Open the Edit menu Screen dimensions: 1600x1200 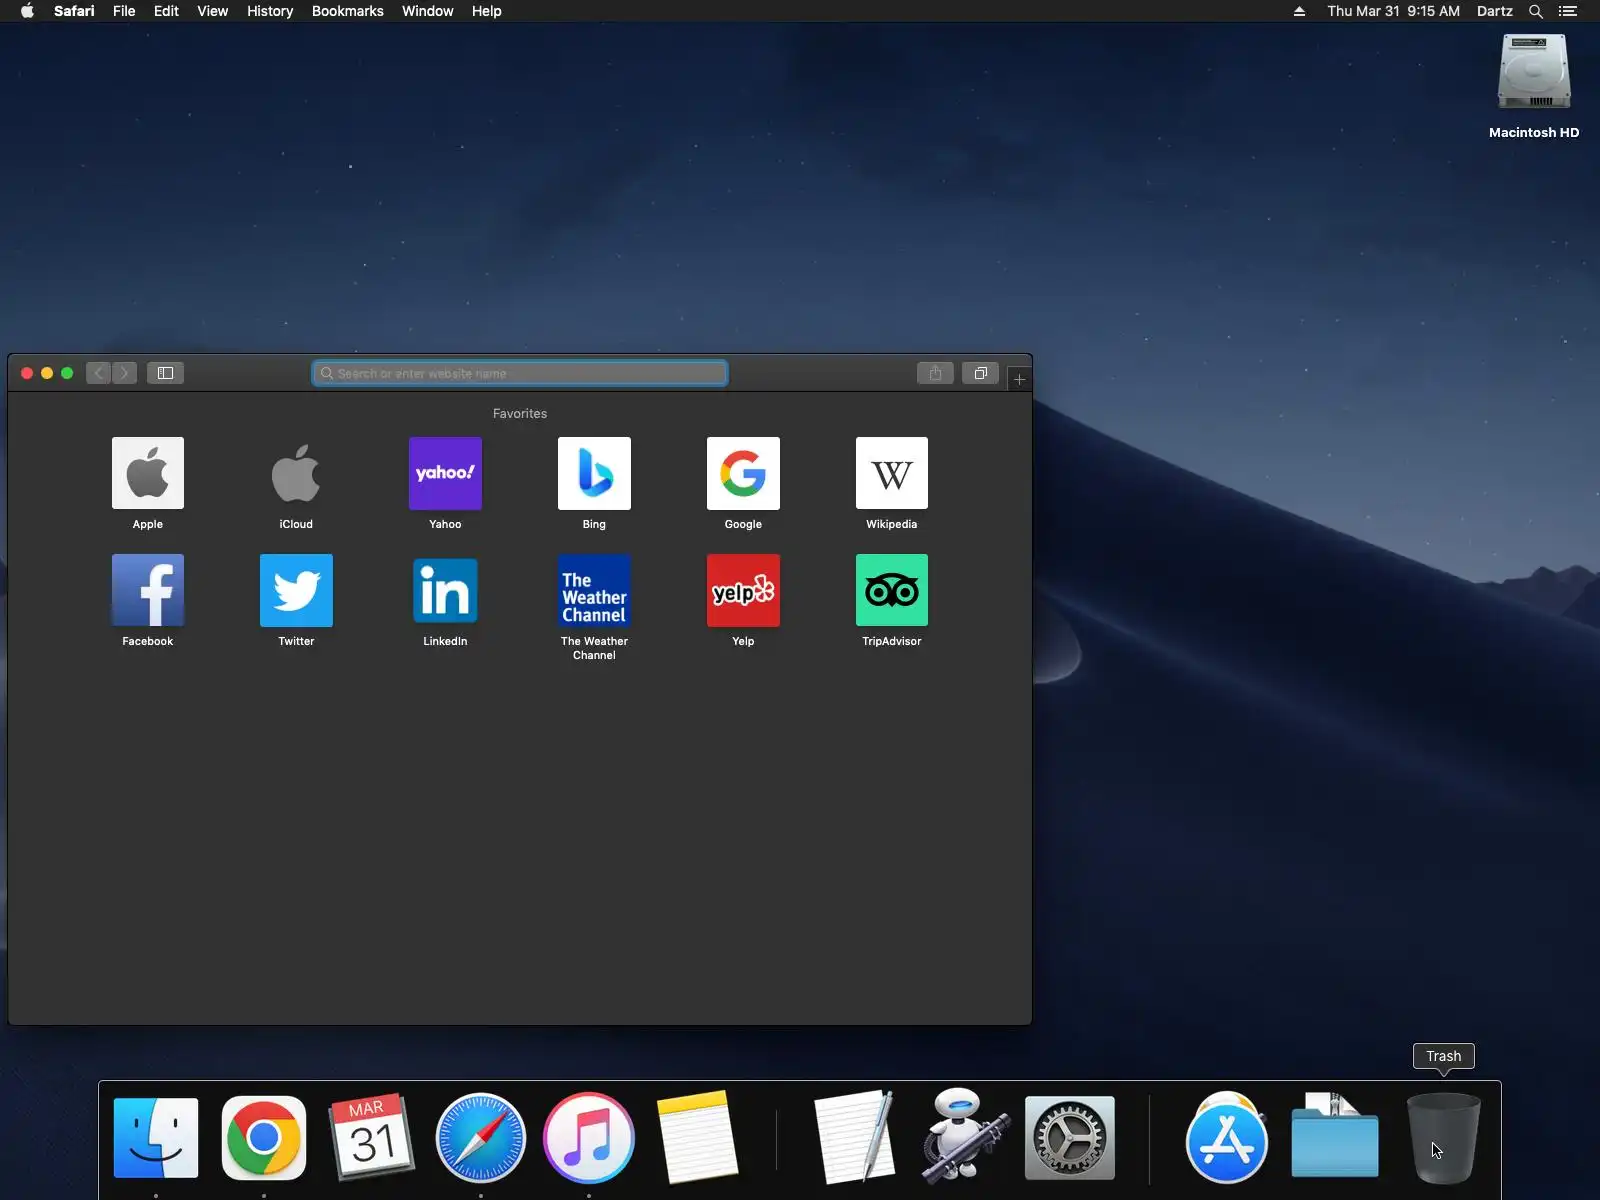[x=166, y=11]
